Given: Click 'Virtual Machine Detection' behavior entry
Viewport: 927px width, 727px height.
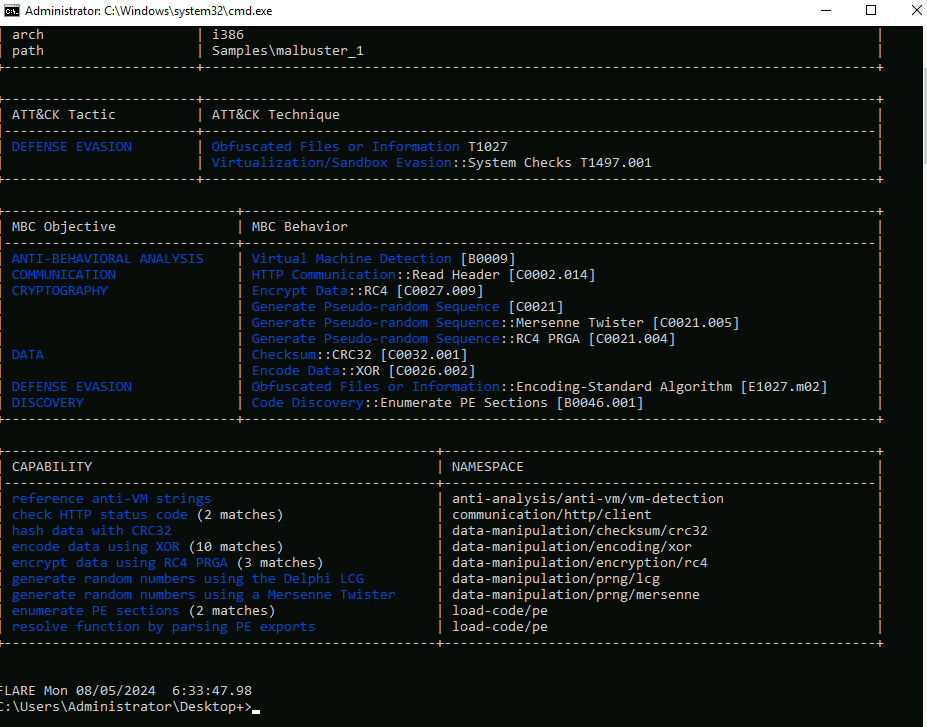Looking at the screenshot, I should click(351, 259).
